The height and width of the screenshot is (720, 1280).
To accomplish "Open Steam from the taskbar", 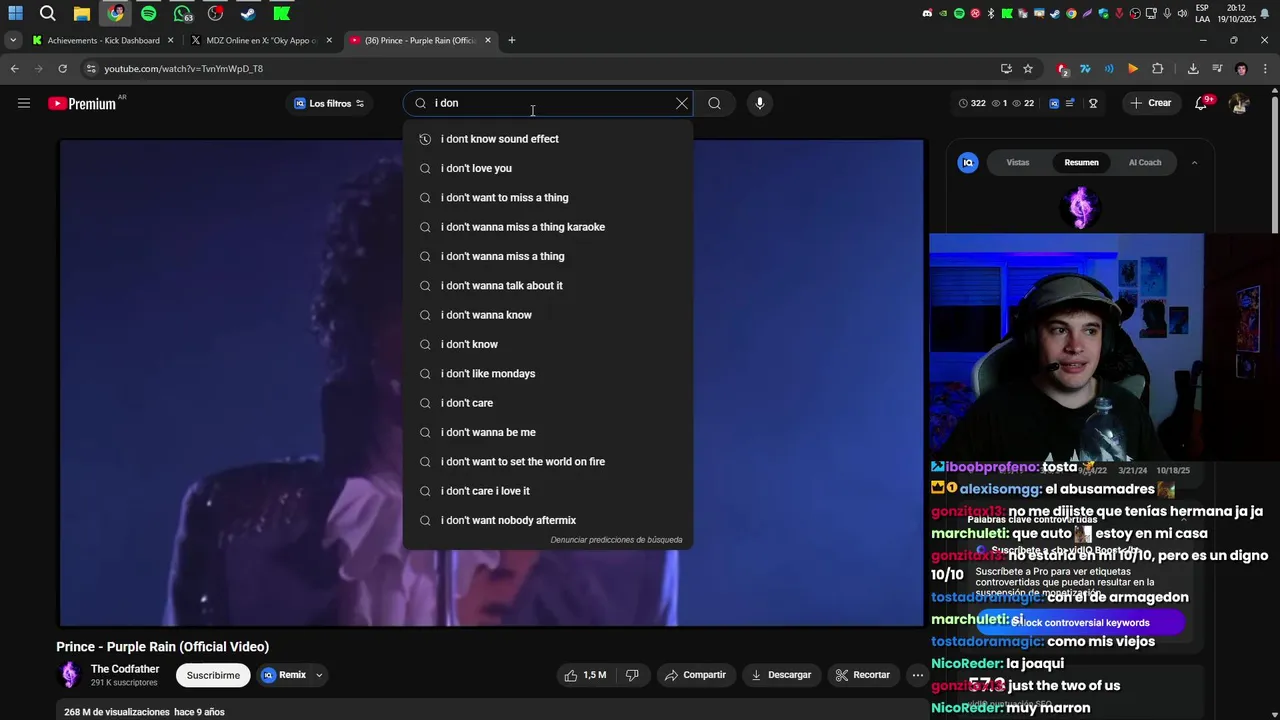I will [249, 13].
